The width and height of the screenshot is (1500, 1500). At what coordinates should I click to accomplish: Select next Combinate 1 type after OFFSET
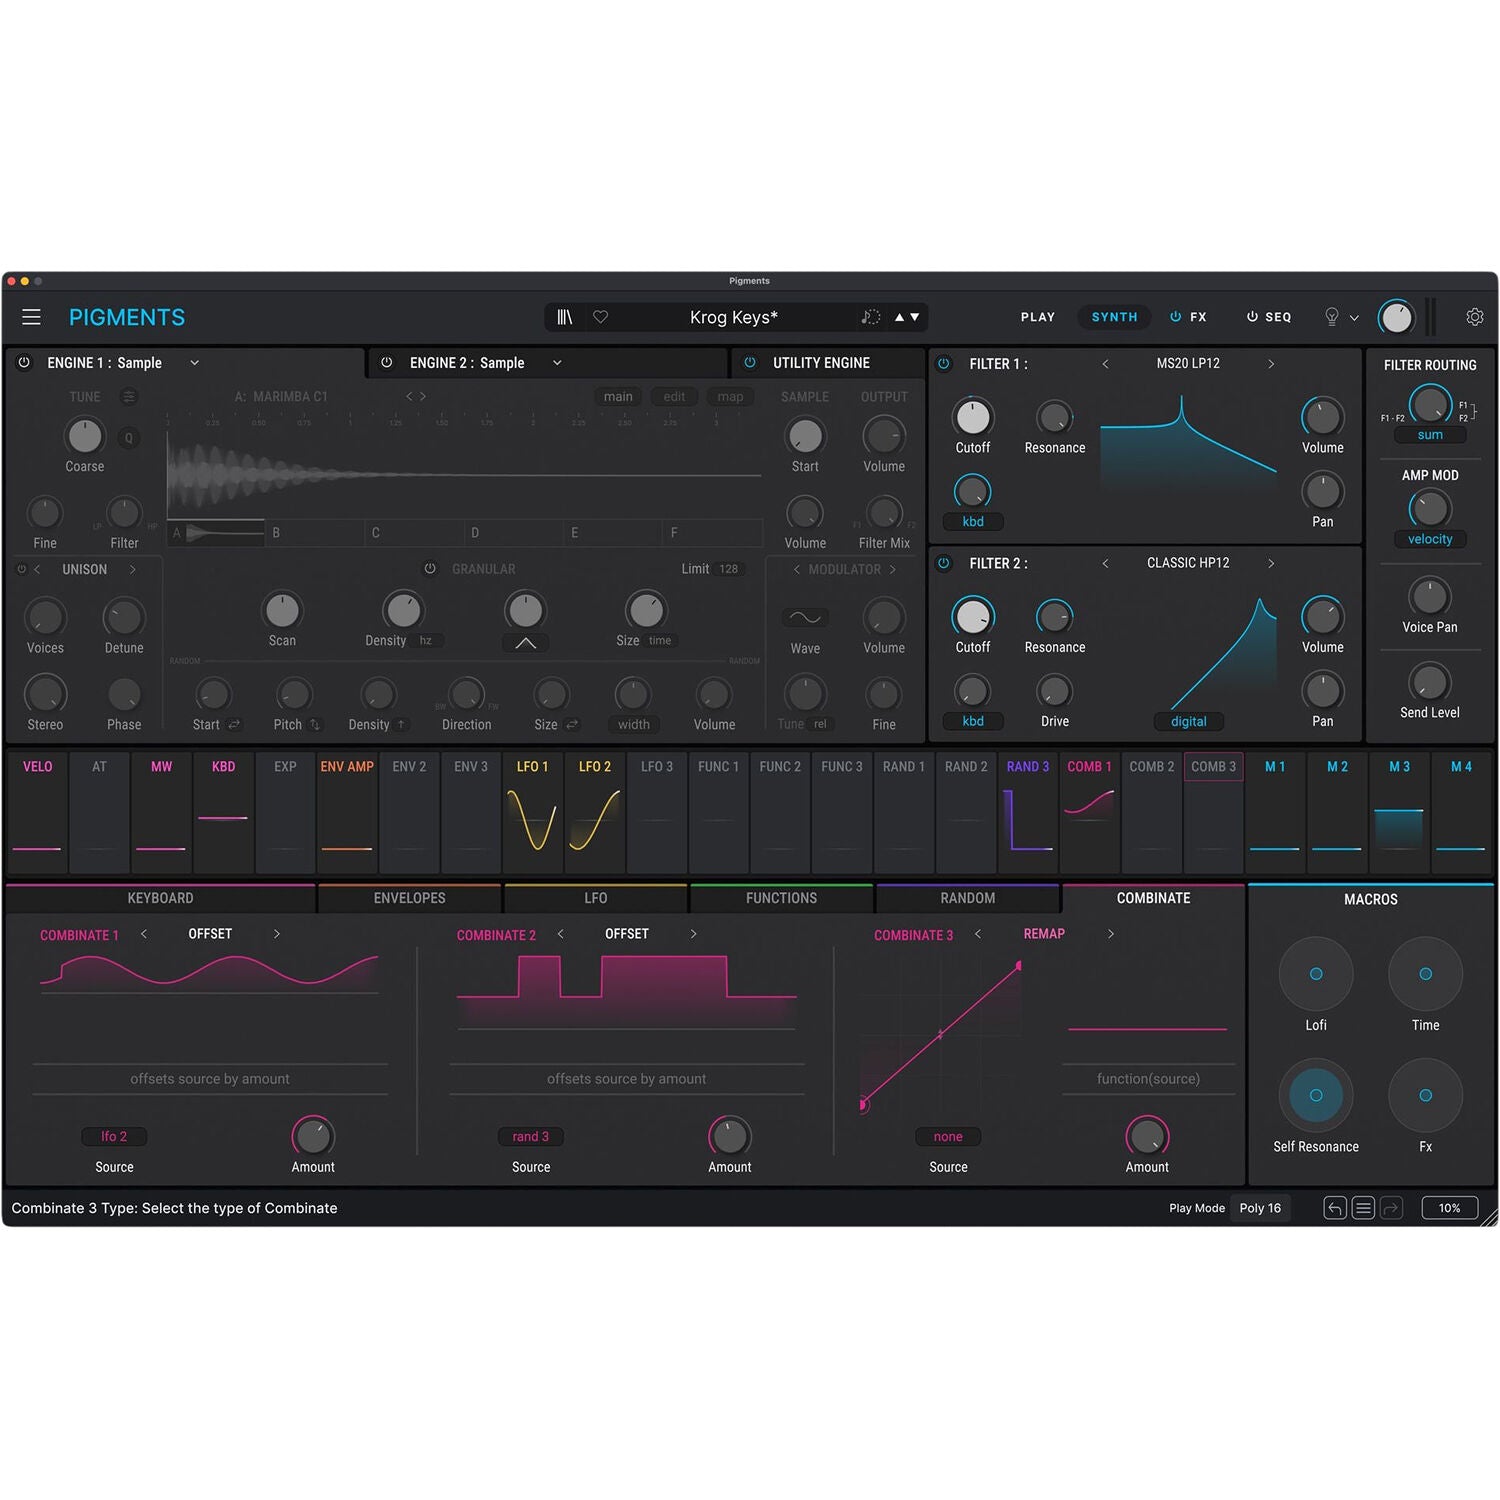[x=277, y=934]
